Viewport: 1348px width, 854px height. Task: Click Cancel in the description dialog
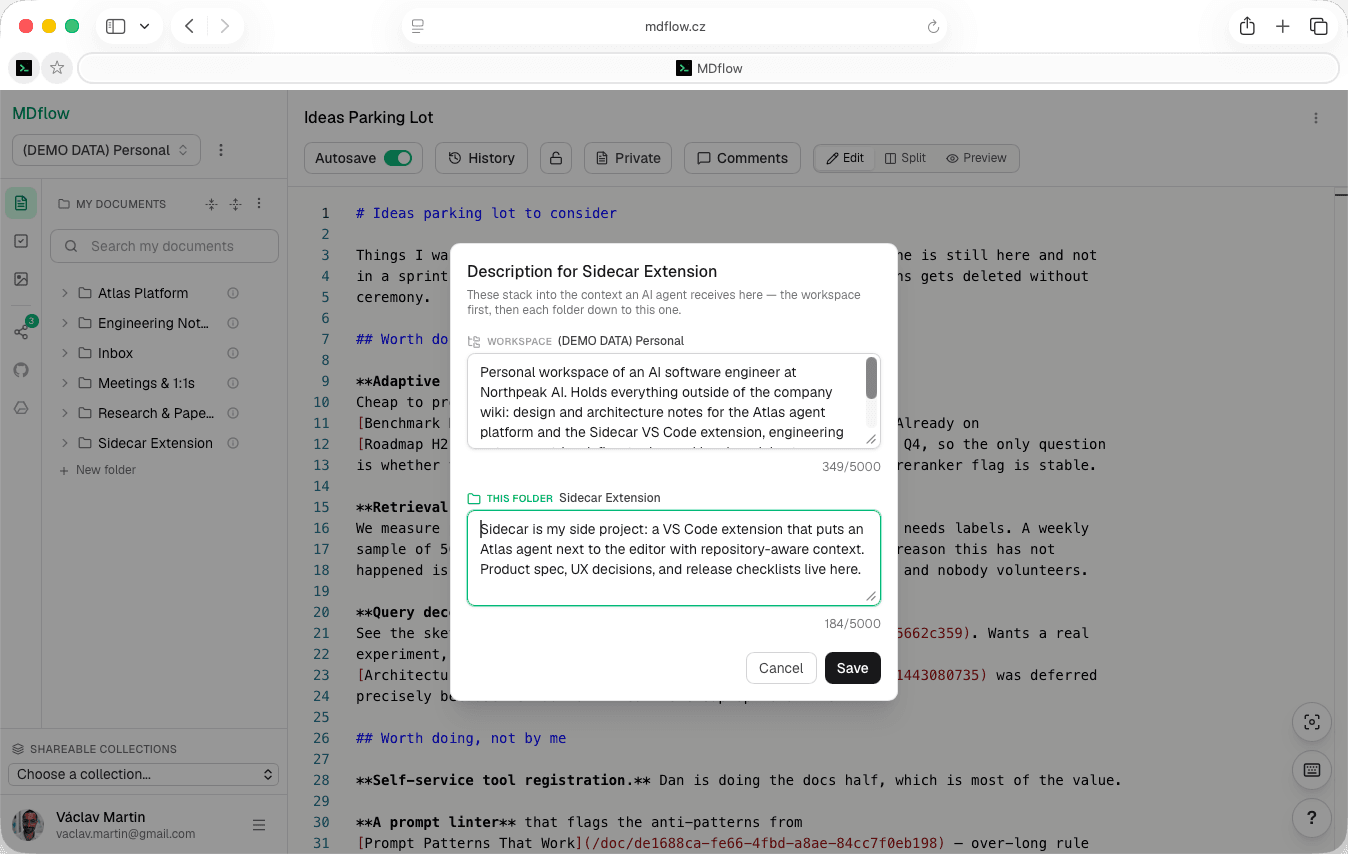[x=781, y=668]
